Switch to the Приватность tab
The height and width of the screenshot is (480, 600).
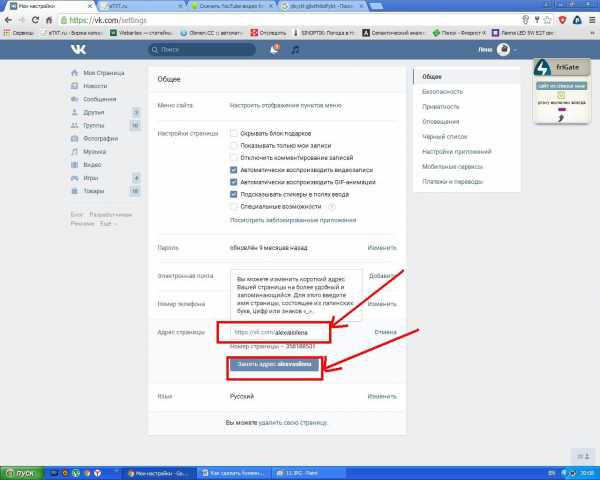point(440,106)
